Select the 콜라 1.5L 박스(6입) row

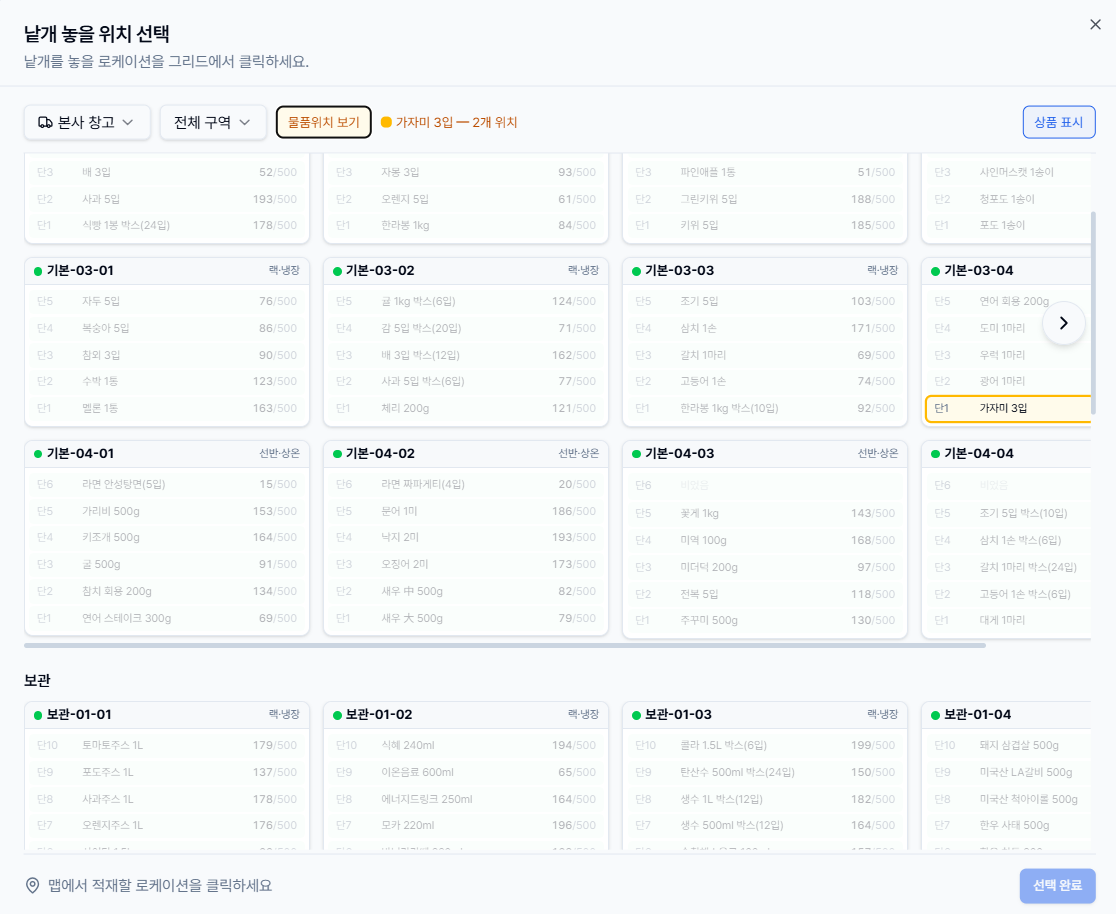764,746
